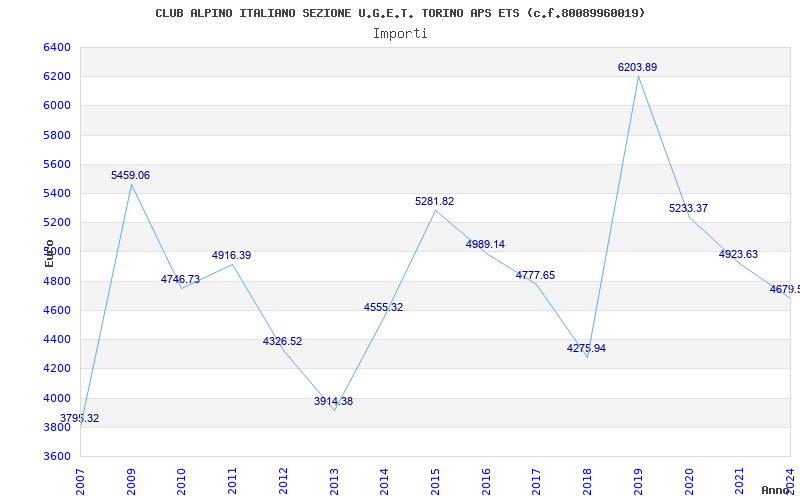This screenshot has height=500, width=800.
Task: Click the y-axis value 5400
Action: point(57,193)
